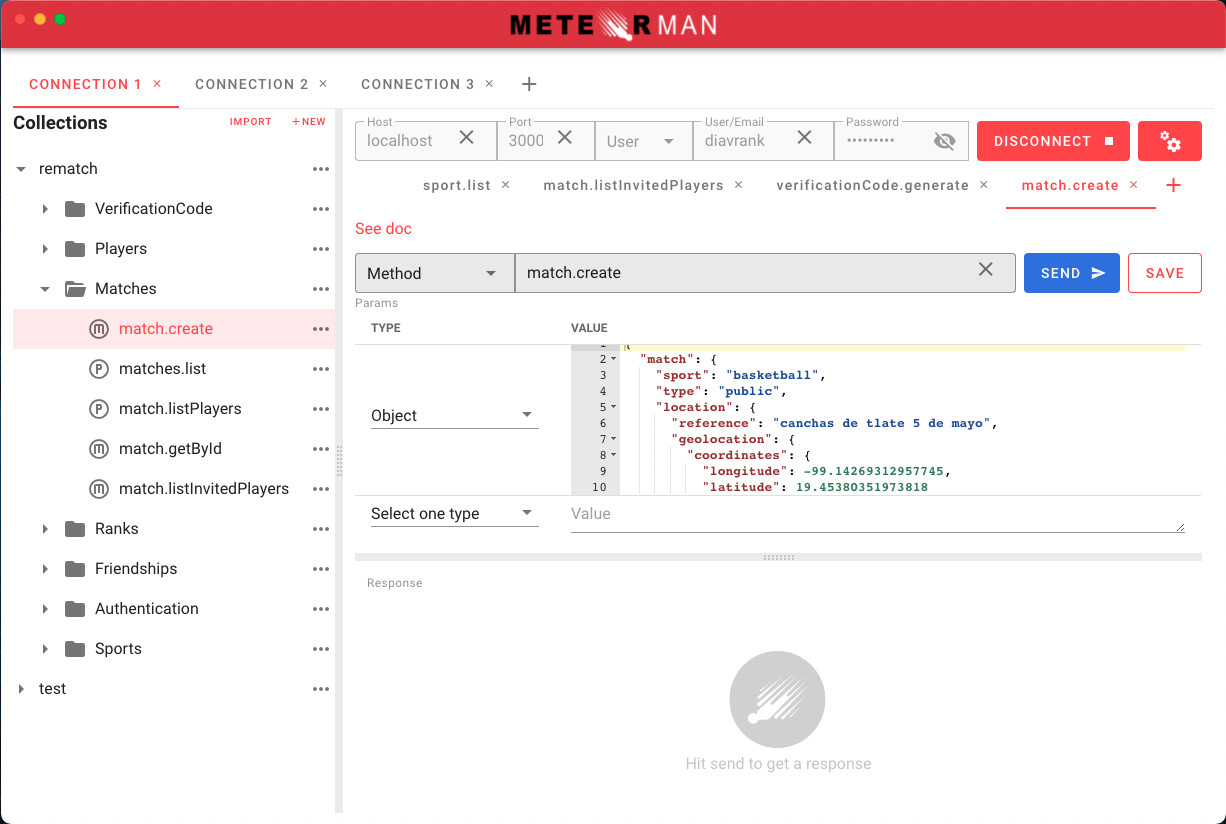Screen dimensions: 1226x824
Task: Click the empty Value parameter field
Action: [877, 514]
